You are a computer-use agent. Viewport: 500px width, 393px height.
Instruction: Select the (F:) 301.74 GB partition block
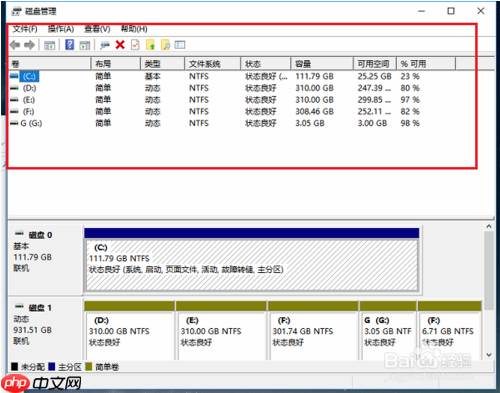coord(313,331)
